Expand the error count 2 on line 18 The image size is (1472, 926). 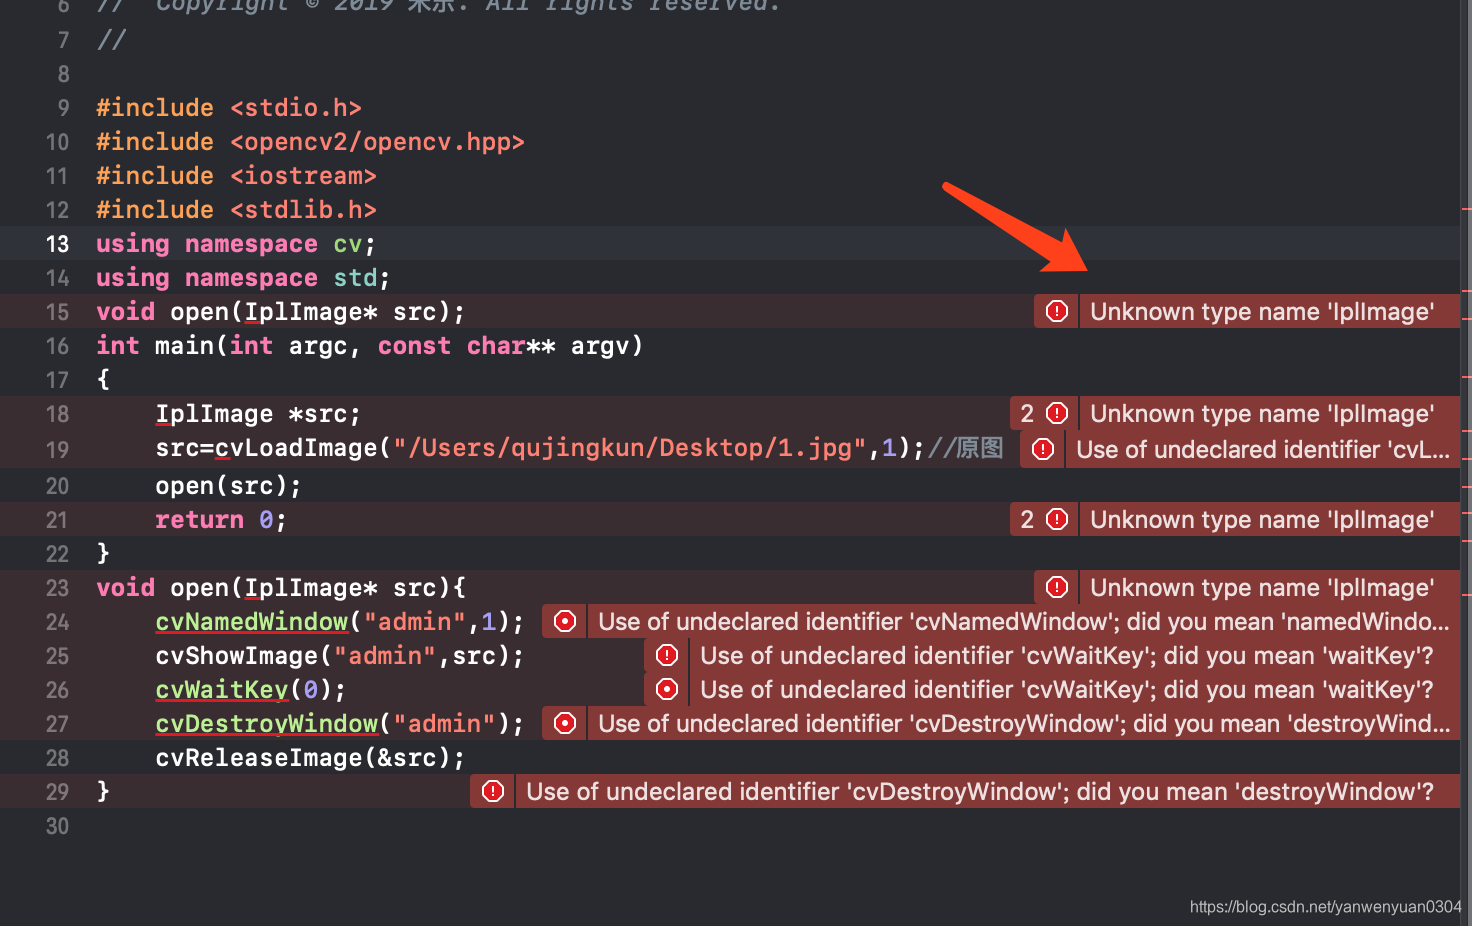[x=1027, y=413]
